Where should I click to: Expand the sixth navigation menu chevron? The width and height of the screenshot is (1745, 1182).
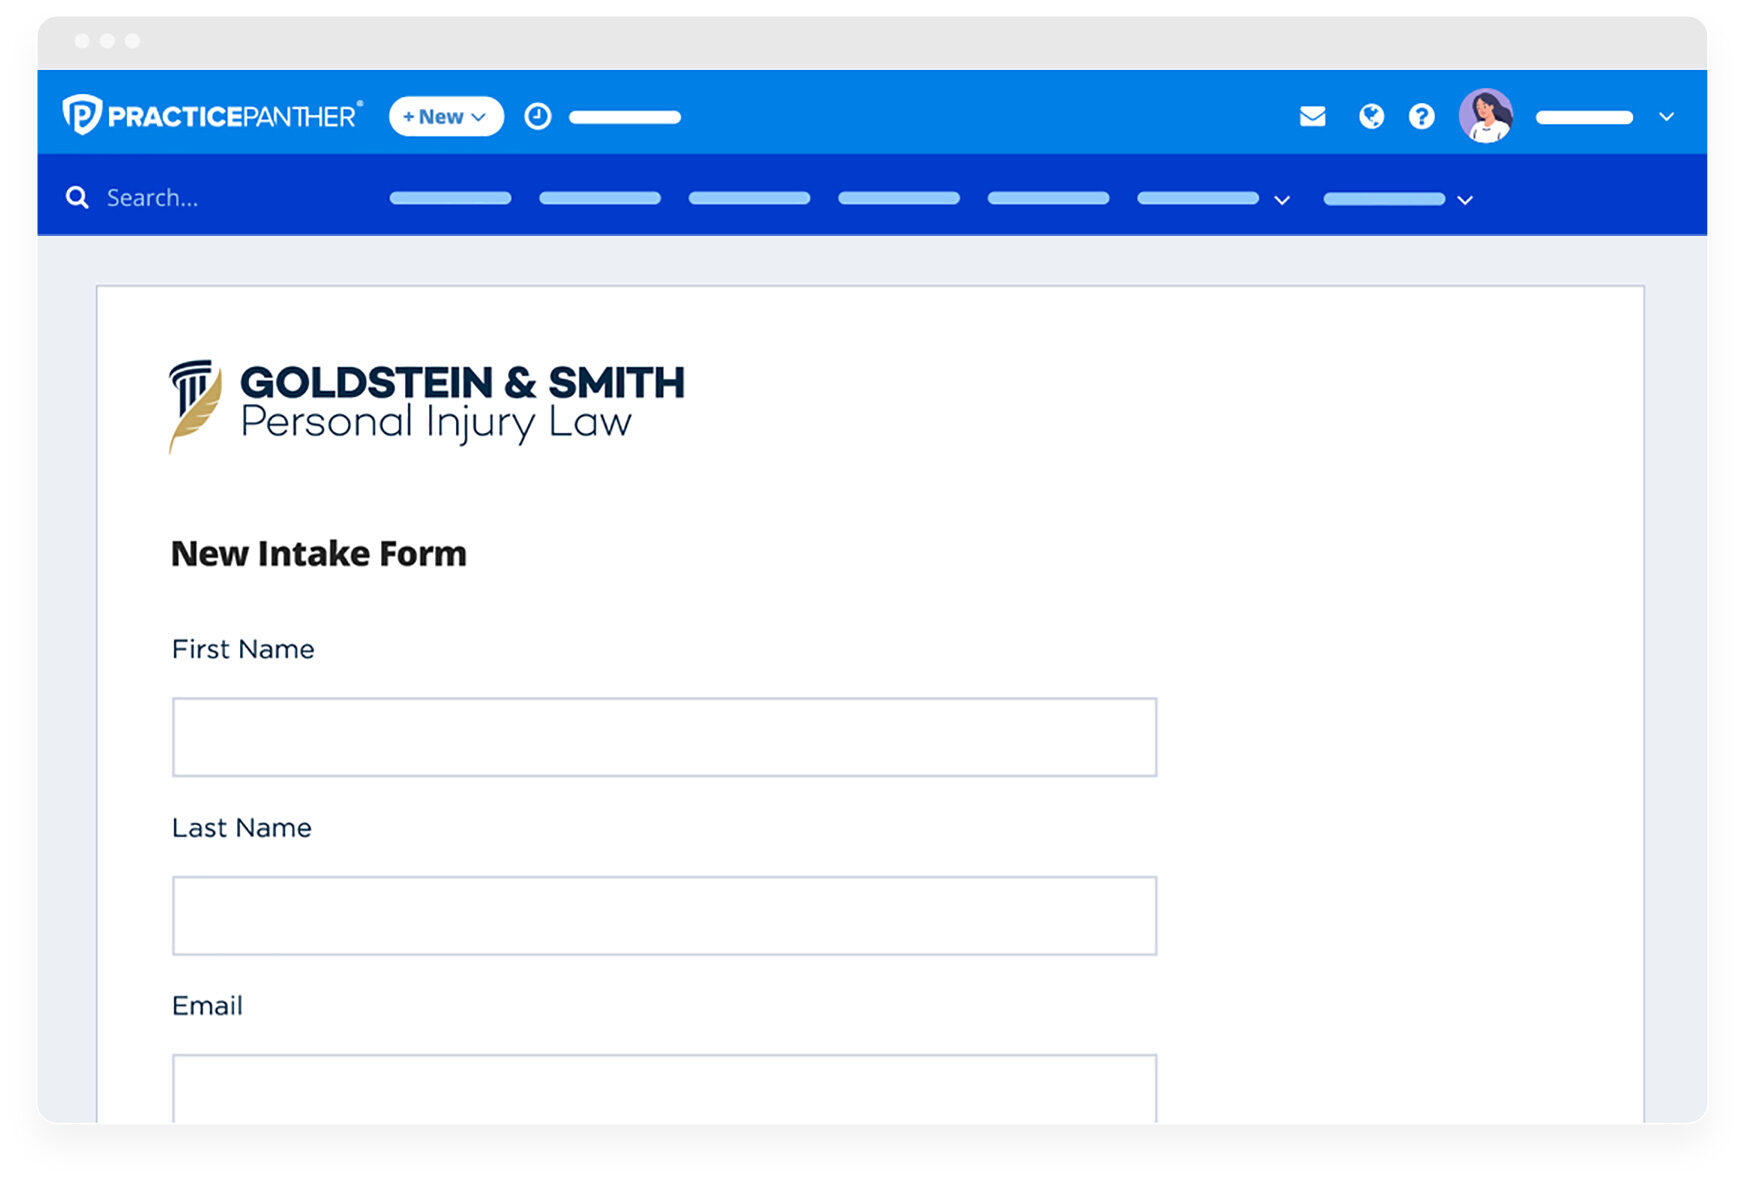(x=1282, y=200)
